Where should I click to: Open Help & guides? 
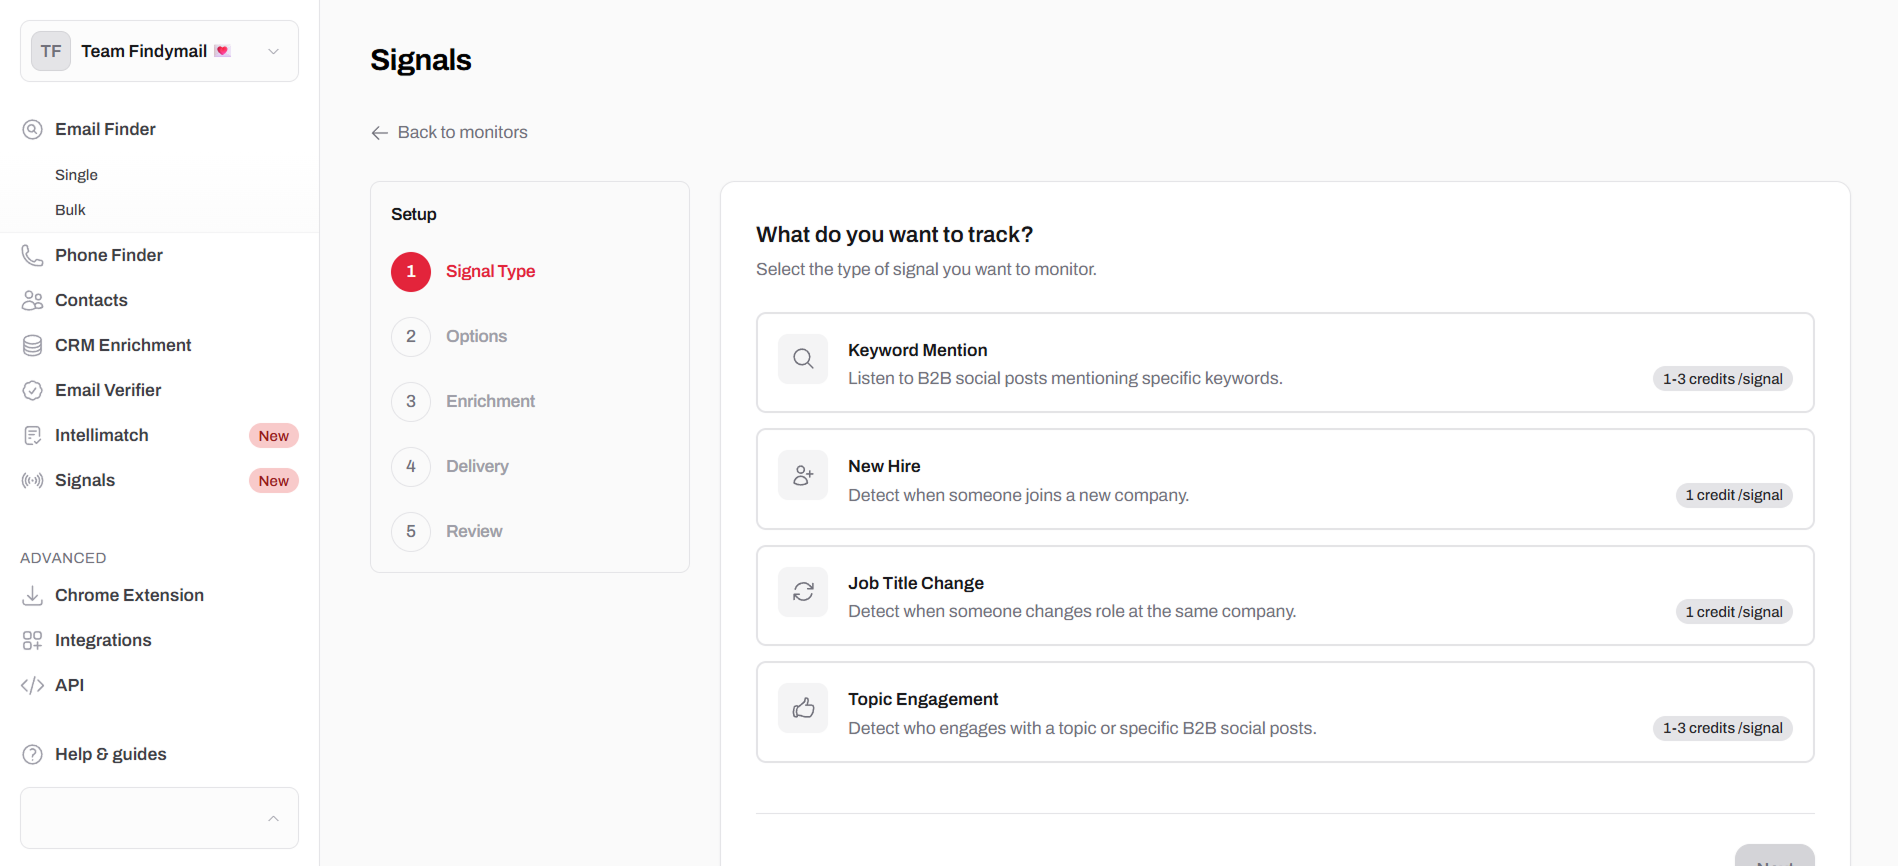(x=110, y=754)
